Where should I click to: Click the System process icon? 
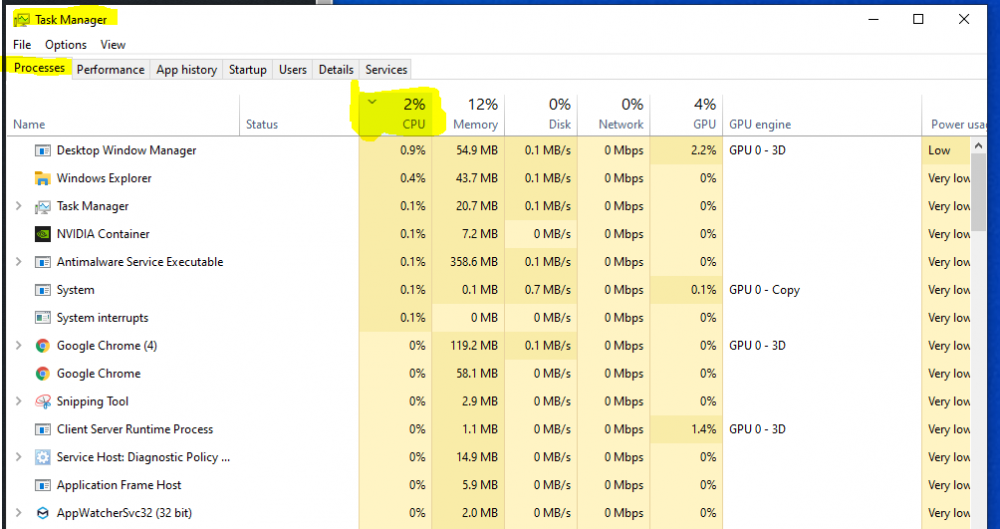(x=43, y=290)
